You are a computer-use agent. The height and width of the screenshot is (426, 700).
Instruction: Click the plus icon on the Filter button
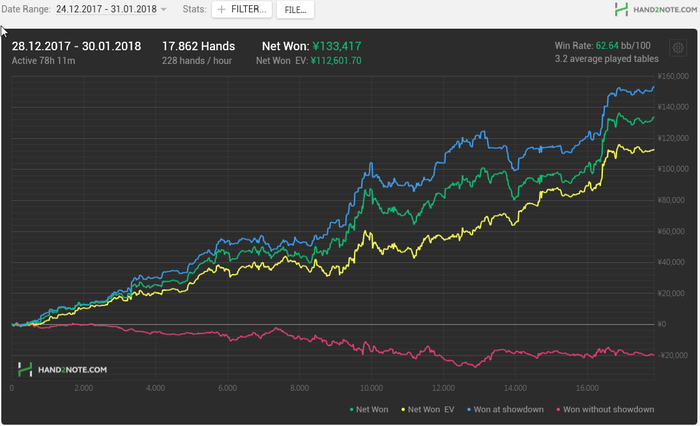(224, 10)
